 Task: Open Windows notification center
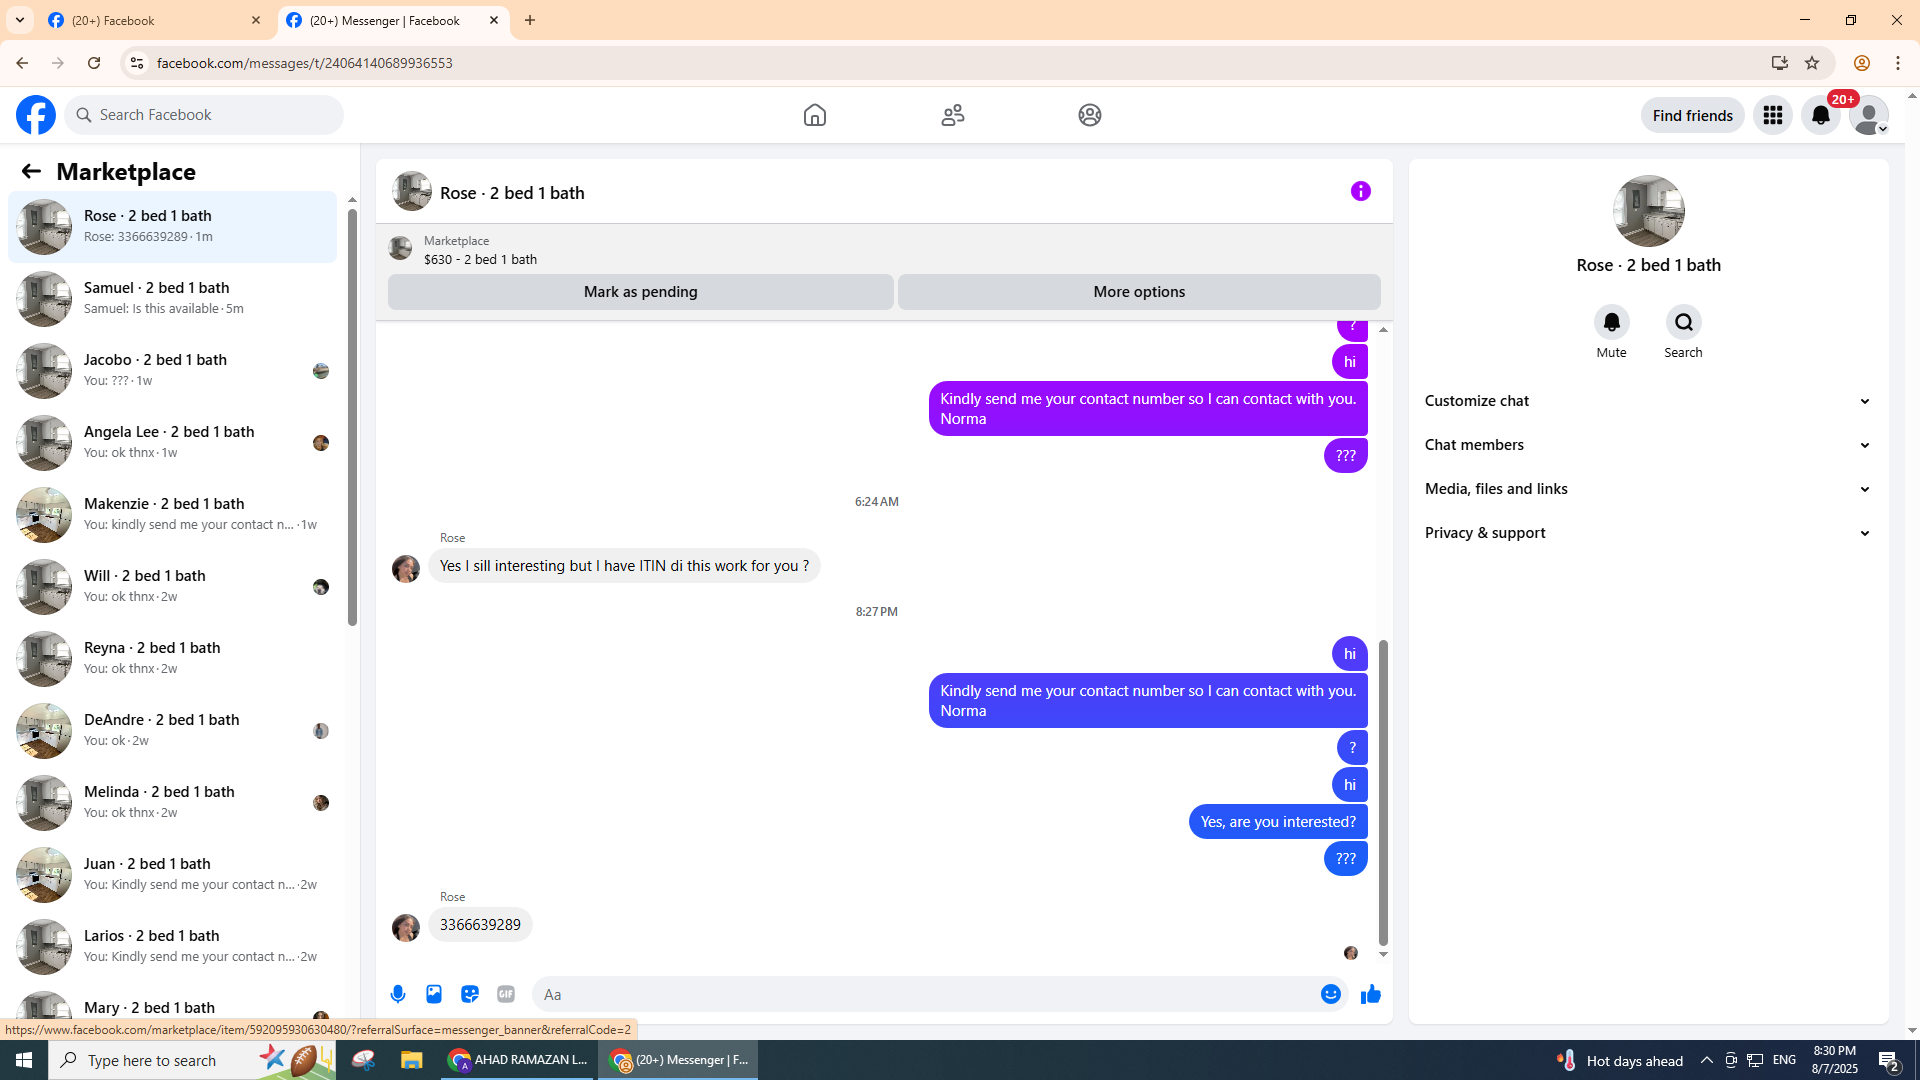pyautogui.click(x=1889, y=1060)
